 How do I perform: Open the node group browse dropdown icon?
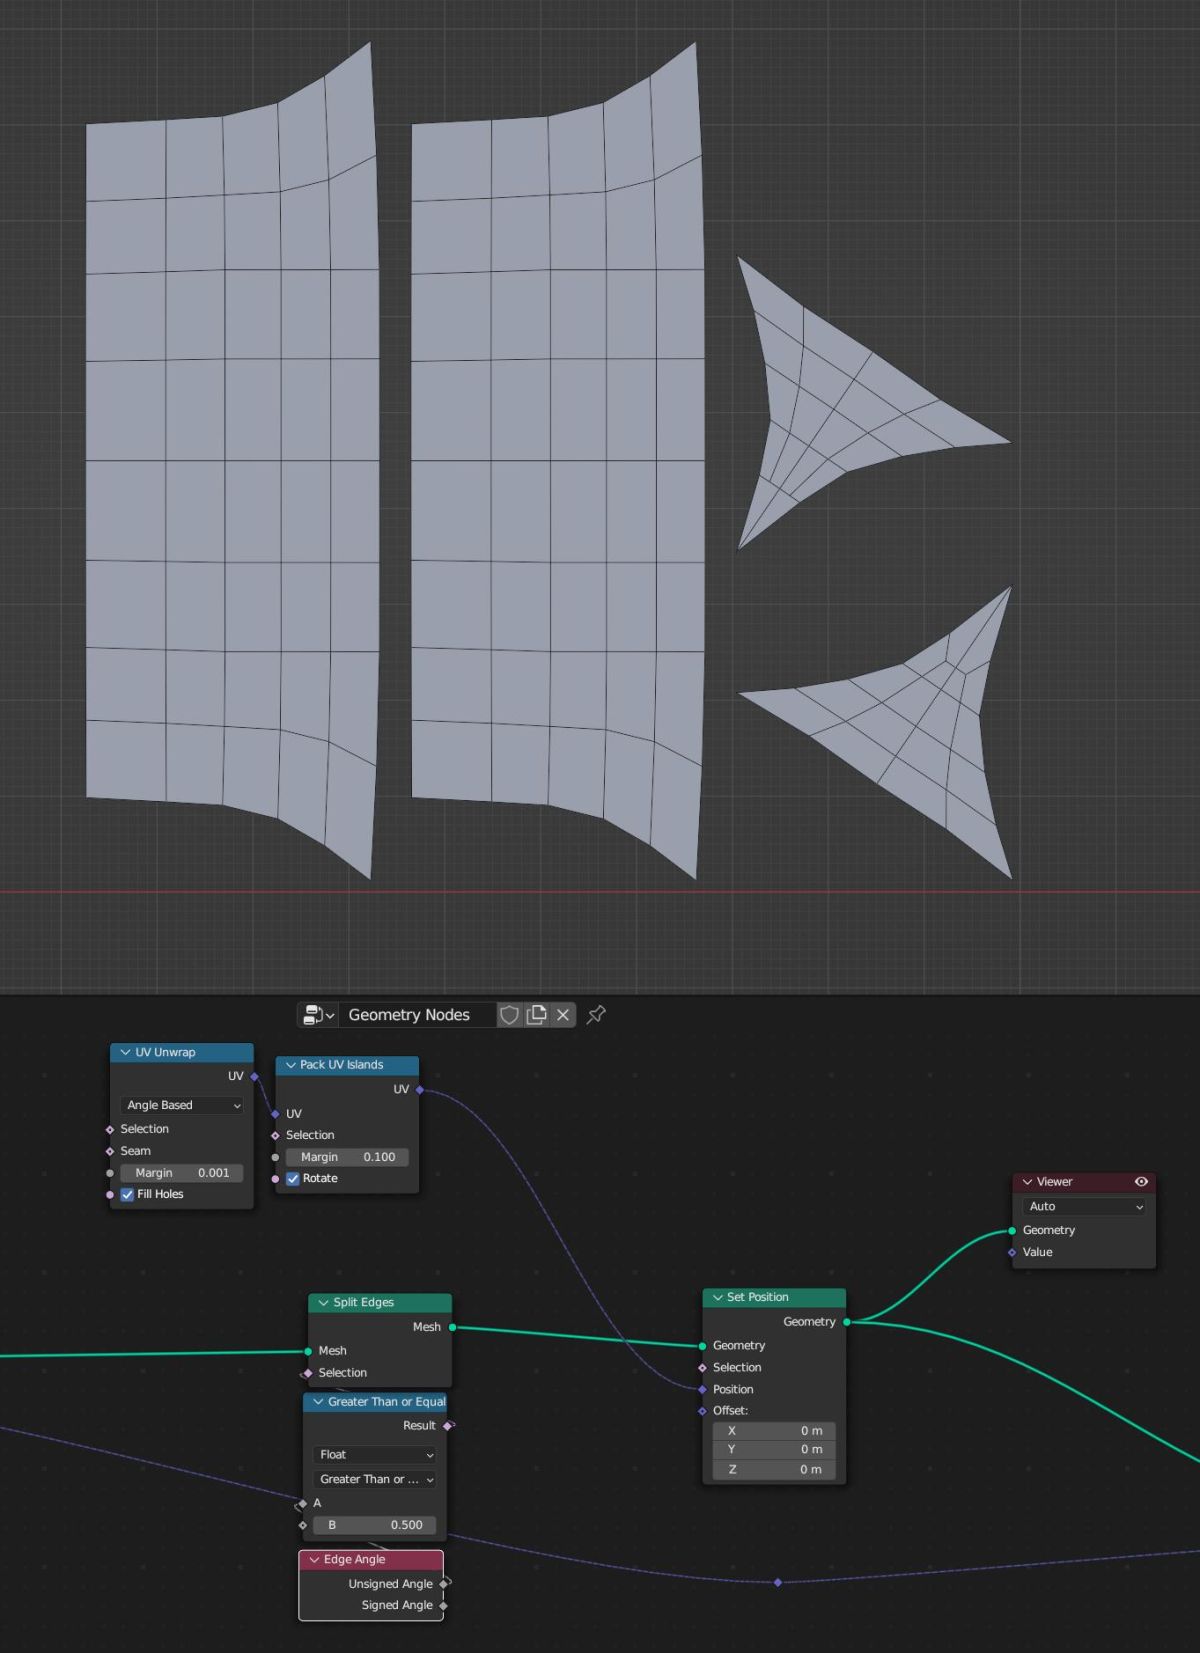[x=319, y=1015]
